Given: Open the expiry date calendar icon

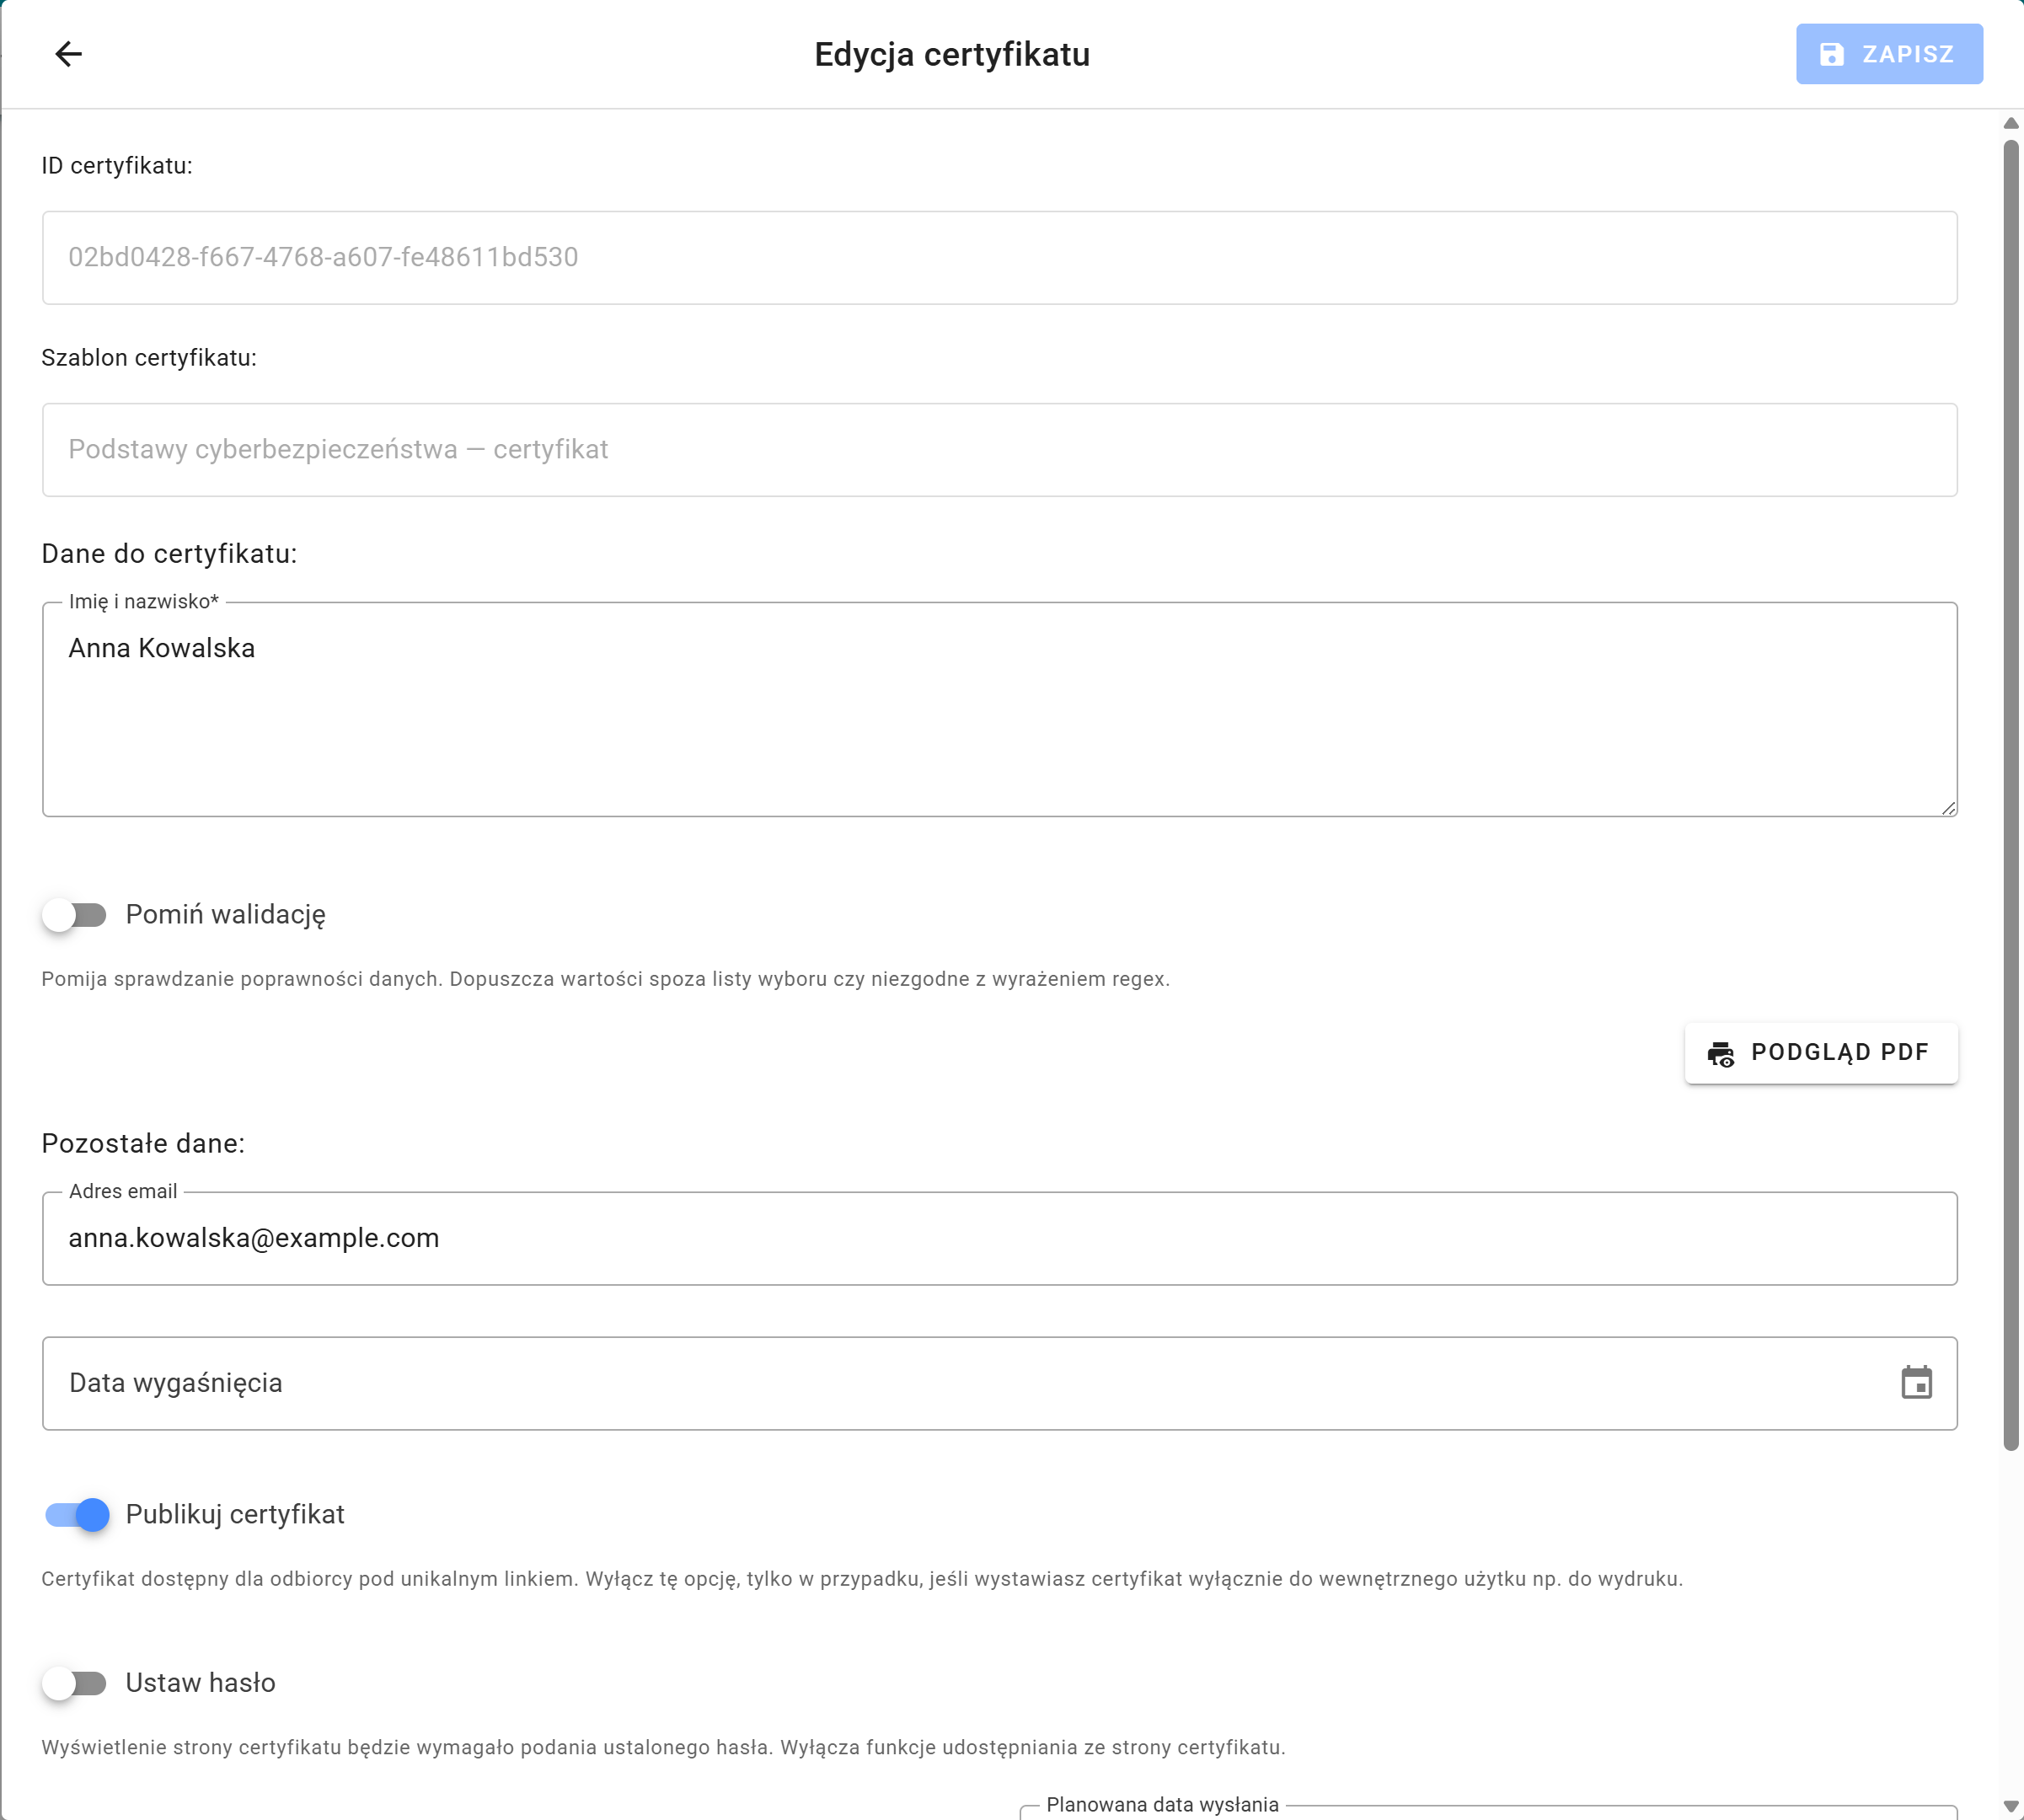Looking at the screenshot, I should click(x=1916, y=1383).
